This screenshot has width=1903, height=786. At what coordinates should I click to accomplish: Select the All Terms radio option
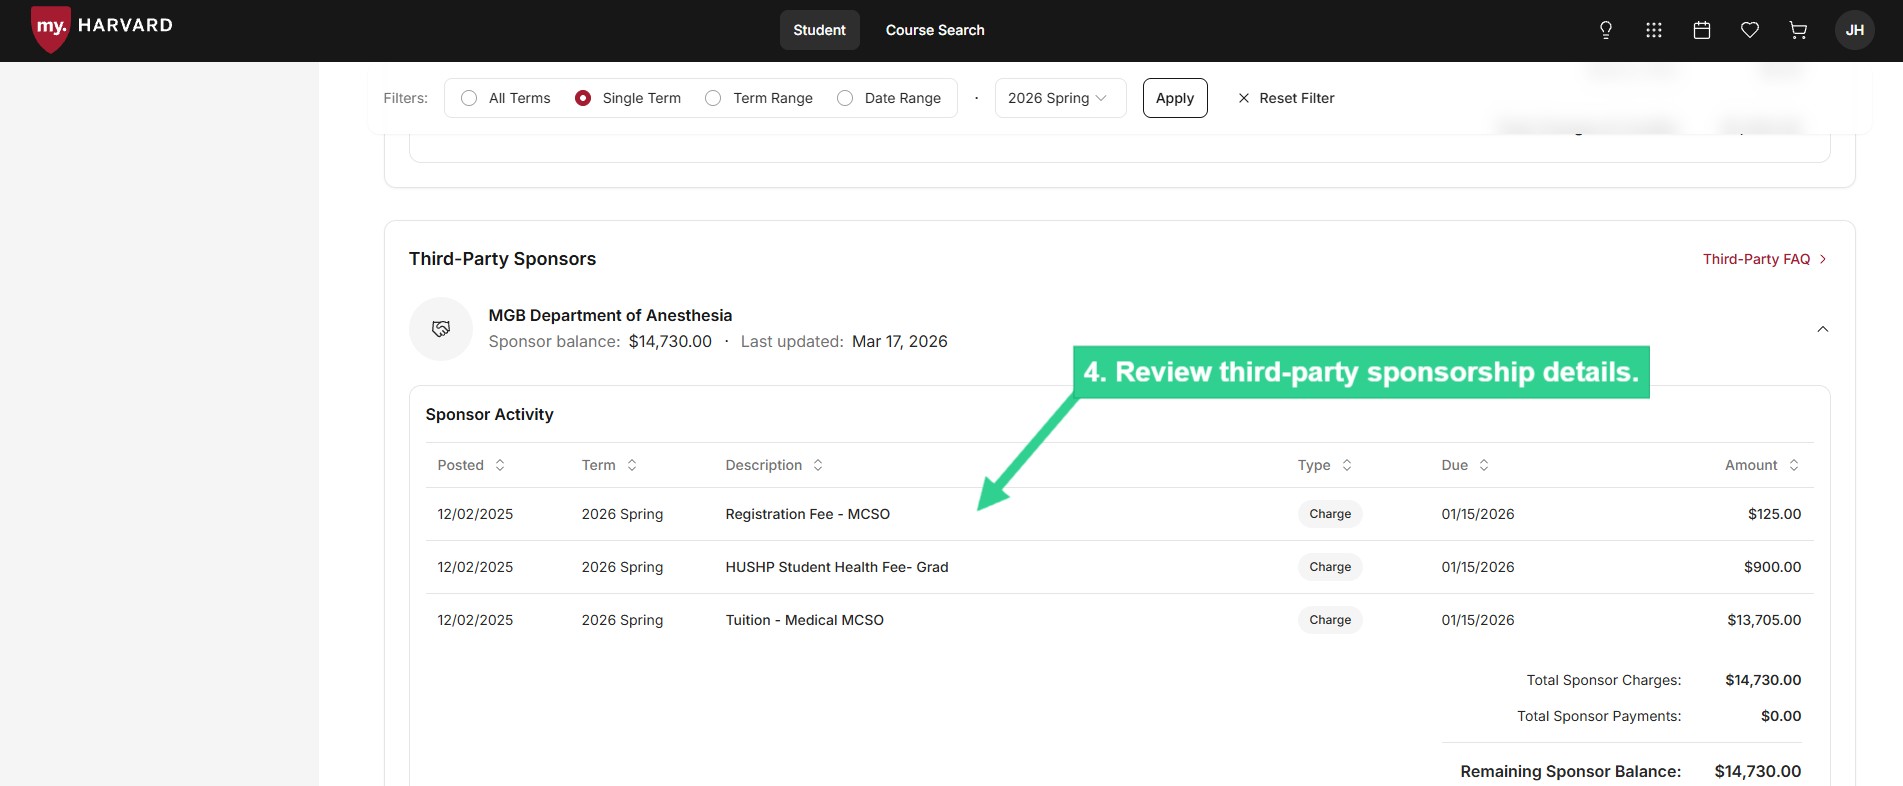[469, 98]
